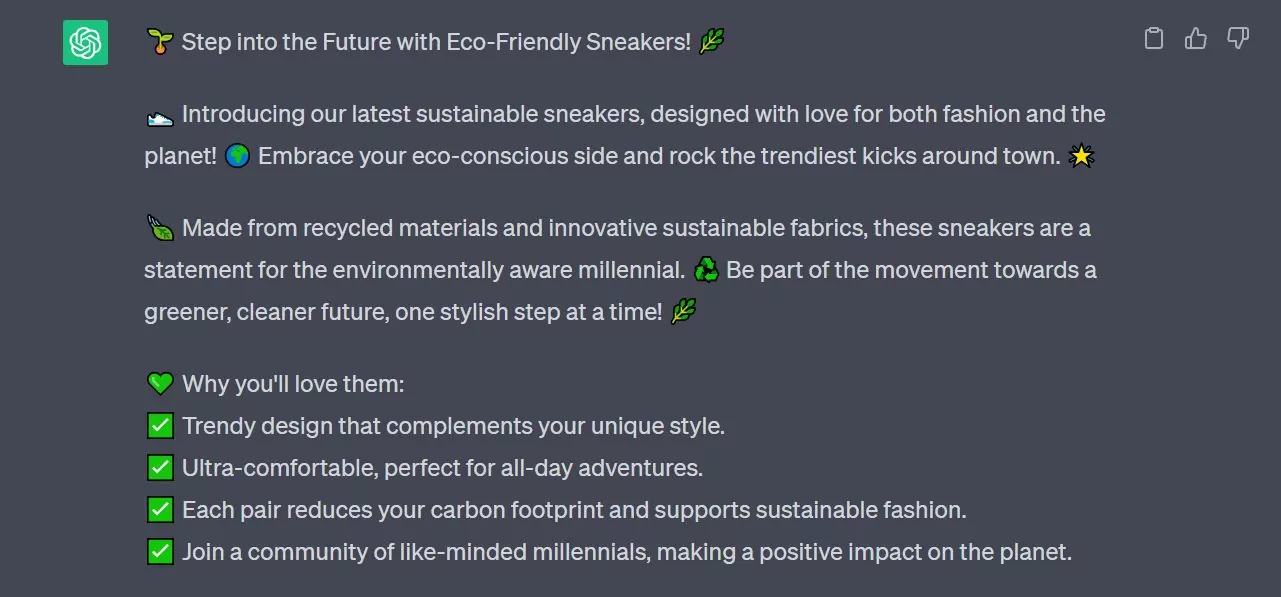
Task: Click the globe emoji after "planet!"
Action: tap(237, 157)
